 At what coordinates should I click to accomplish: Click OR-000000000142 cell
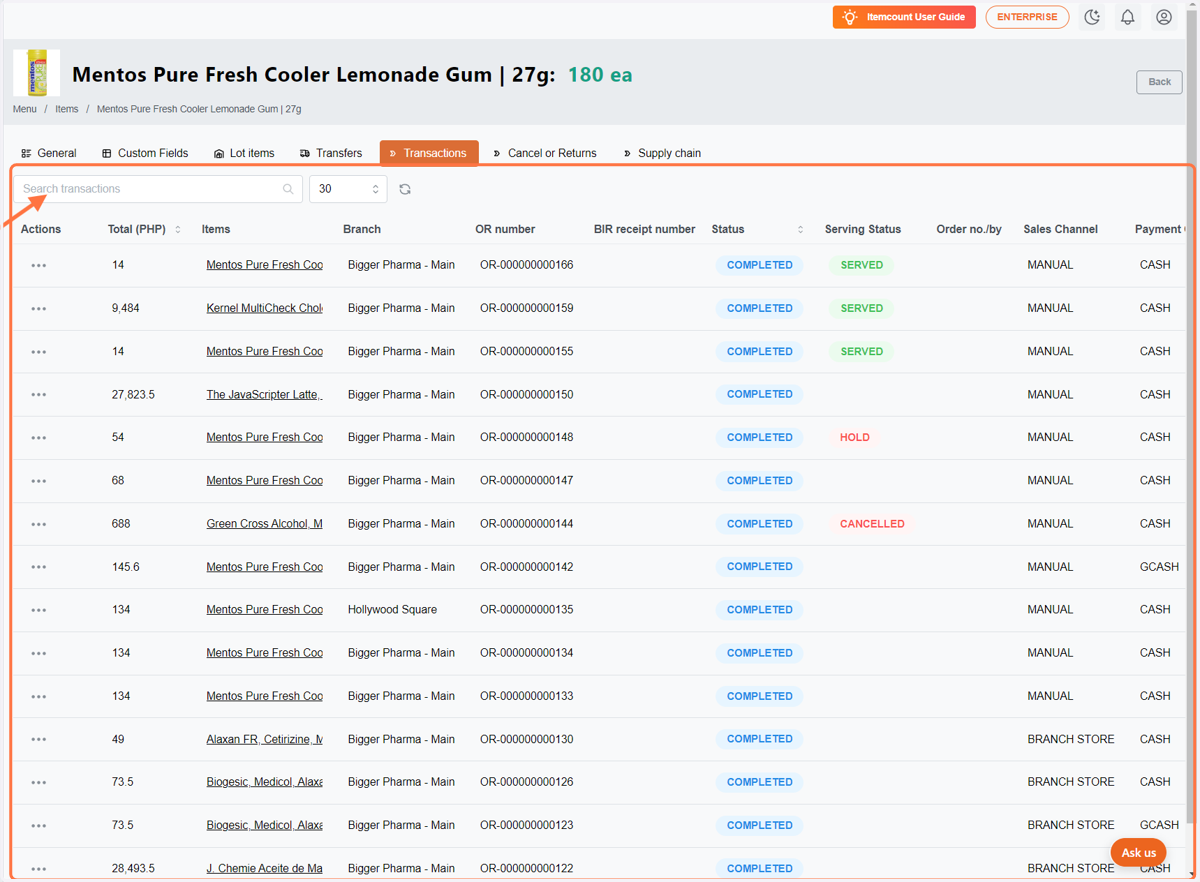tap(527, 566)
